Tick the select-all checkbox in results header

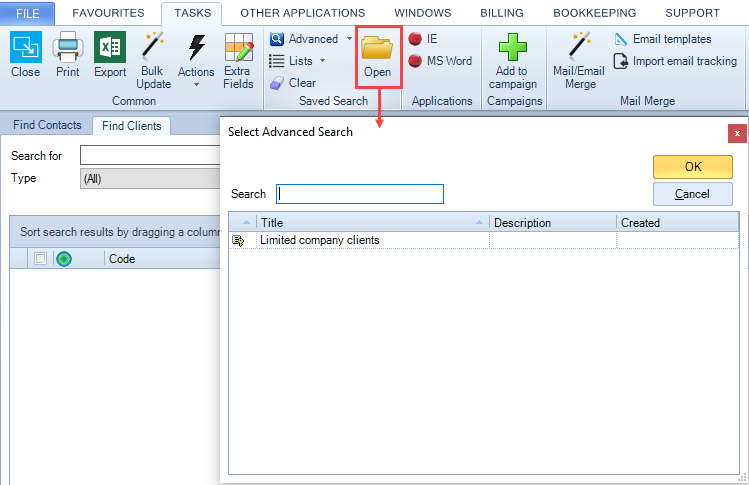point(41,259)
